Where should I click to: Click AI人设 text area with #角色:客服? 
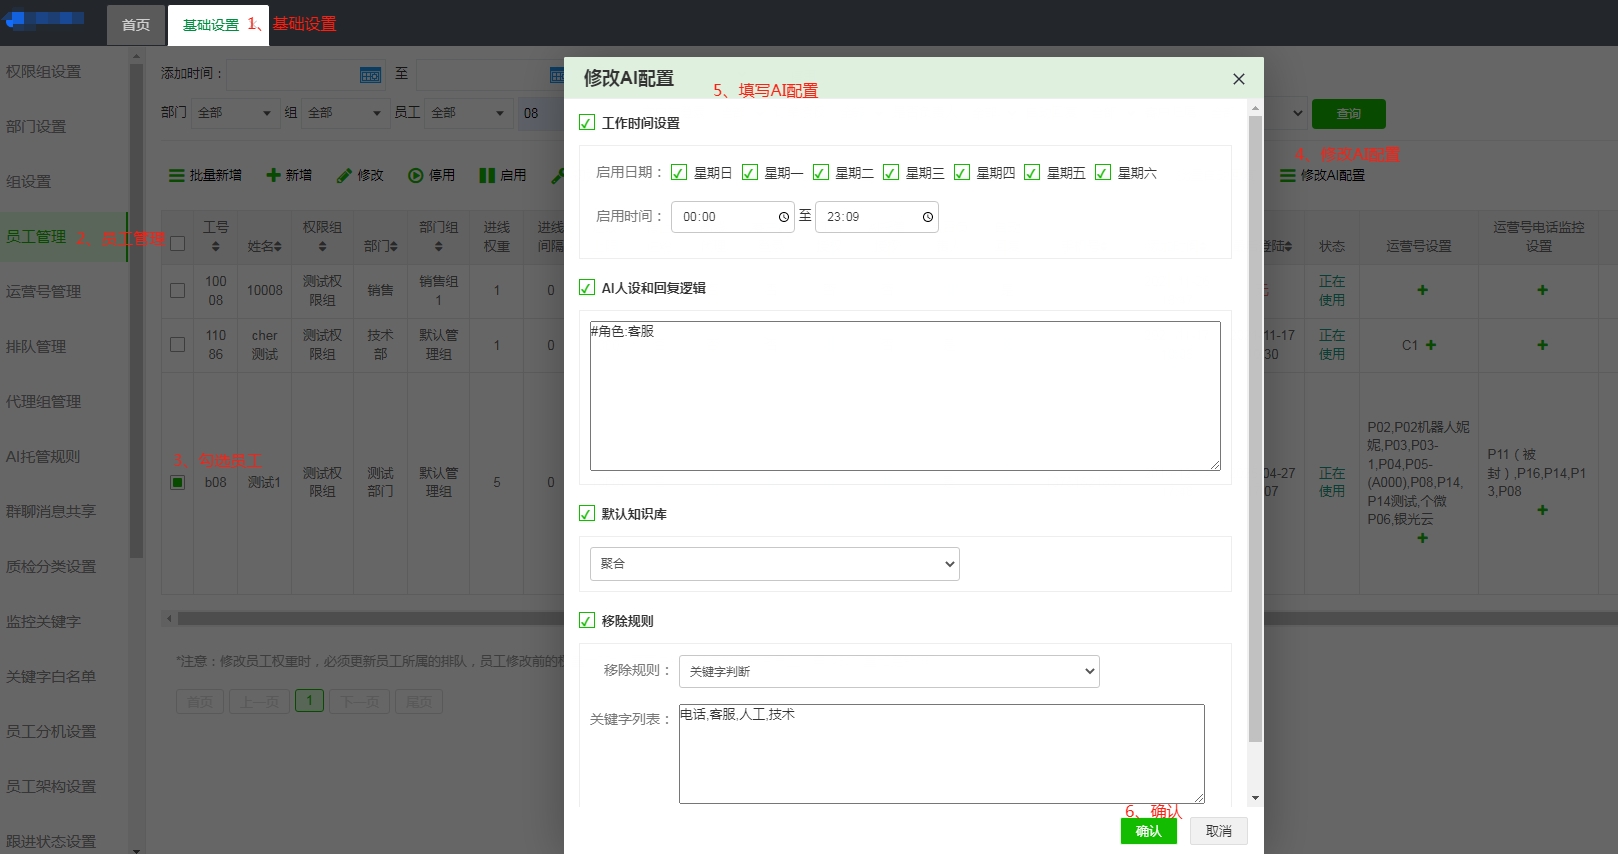[x=905, y=396]
